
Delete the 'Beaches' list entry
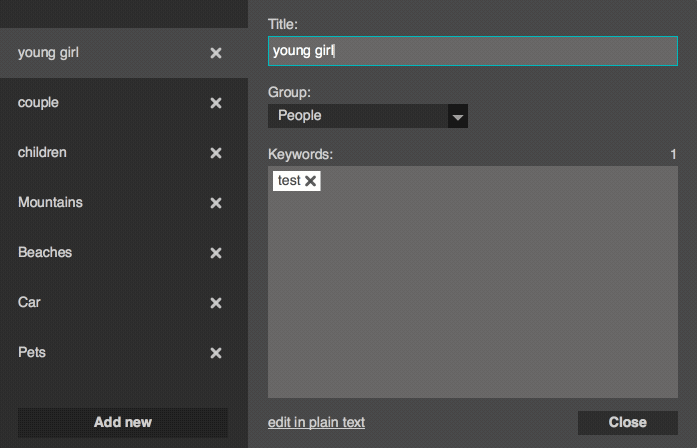click(216, 253)
